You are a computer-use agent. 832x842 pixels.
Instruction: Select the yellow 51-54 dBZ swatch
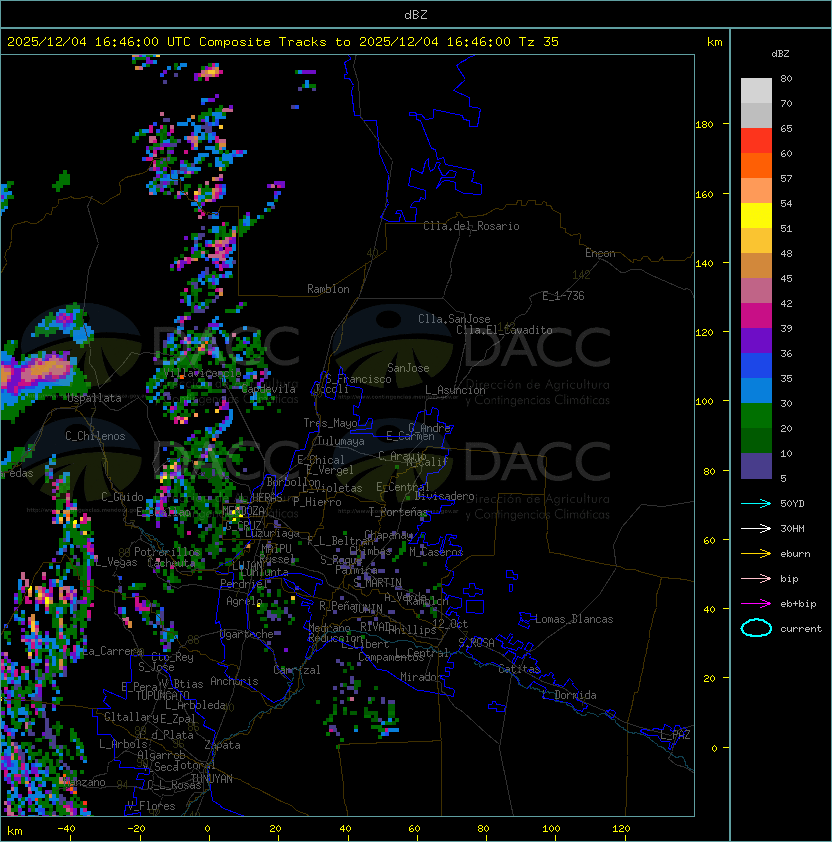[x=756, y=216]
